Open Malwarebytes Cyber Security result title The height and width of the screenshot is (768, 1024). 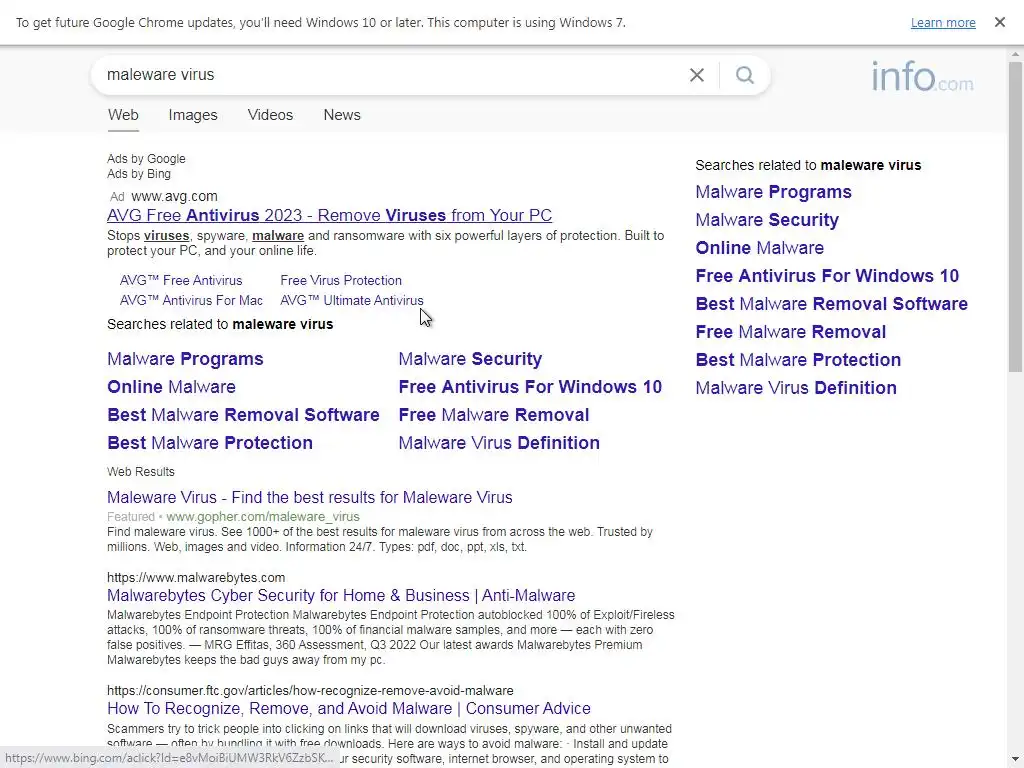coord(341,596)
